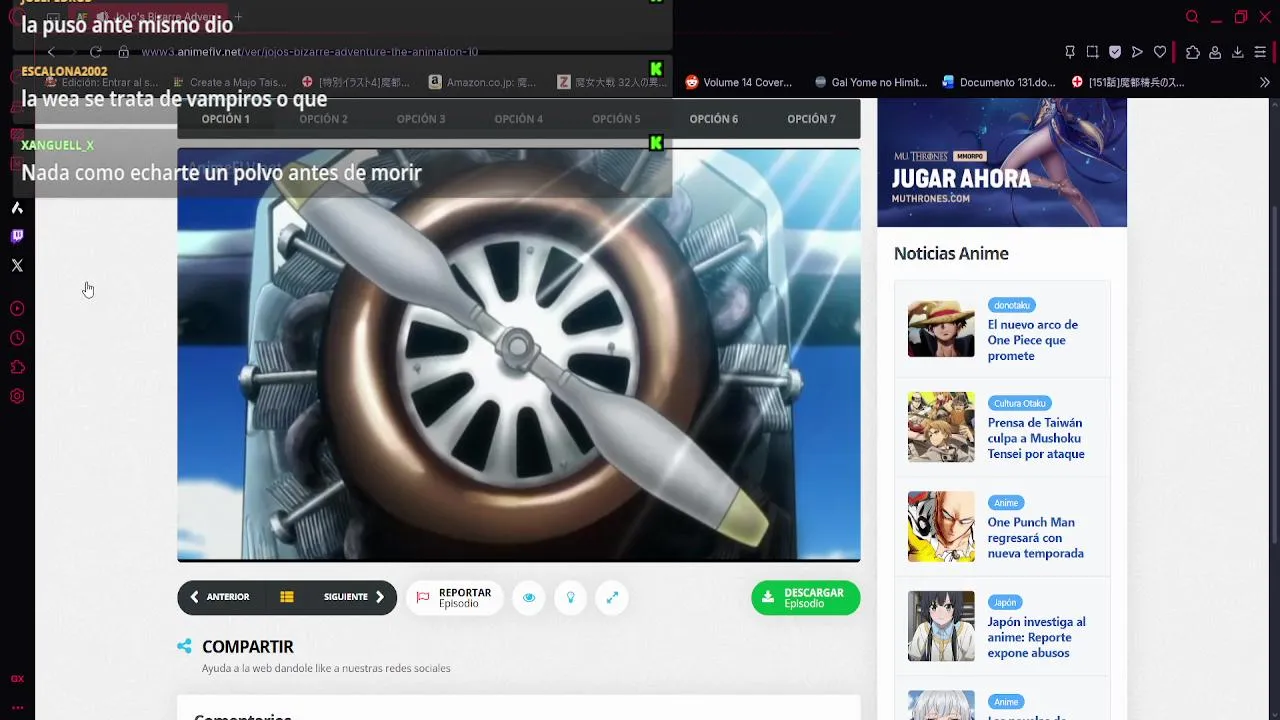Select OPCIÓN 7 video server tab
1280x720 pixels.
tap(811, 119)
